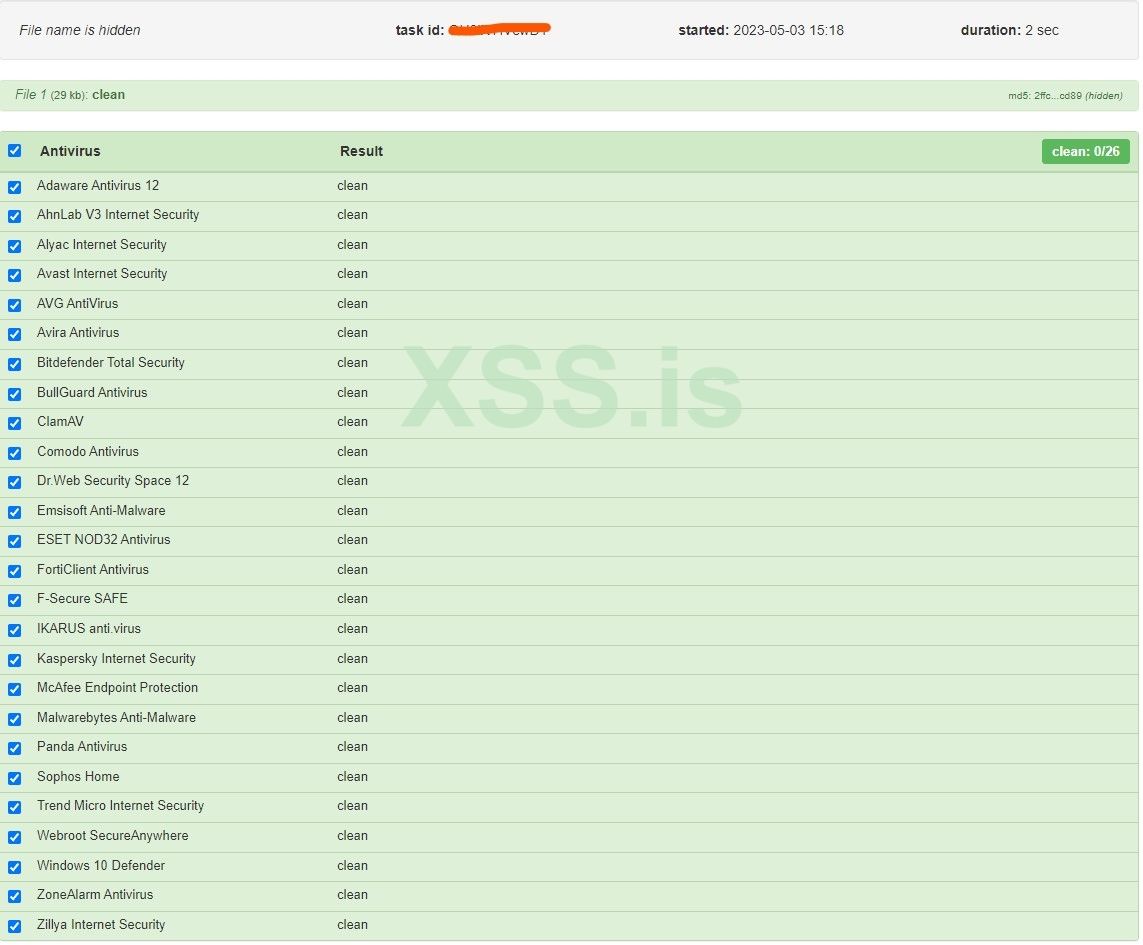
Task: Toggle BullGuard Antivirus checkbox
Action: click(x=15, y=394)
